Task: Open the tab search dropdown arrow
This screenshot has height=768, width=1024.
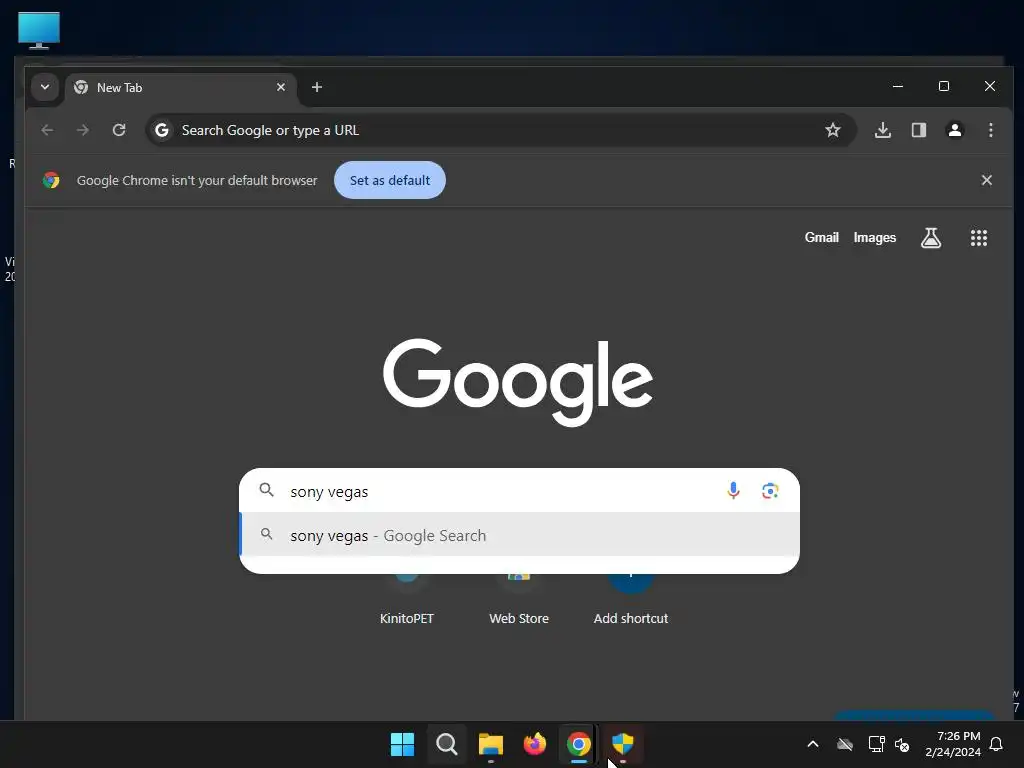Action: click(45, 87)
